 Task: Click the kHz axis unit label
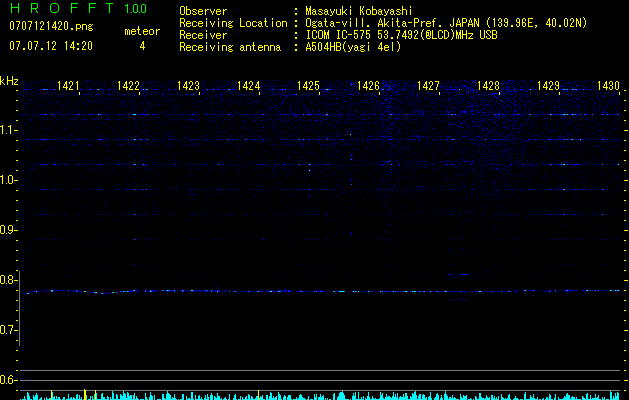click(x=9, y=81)
